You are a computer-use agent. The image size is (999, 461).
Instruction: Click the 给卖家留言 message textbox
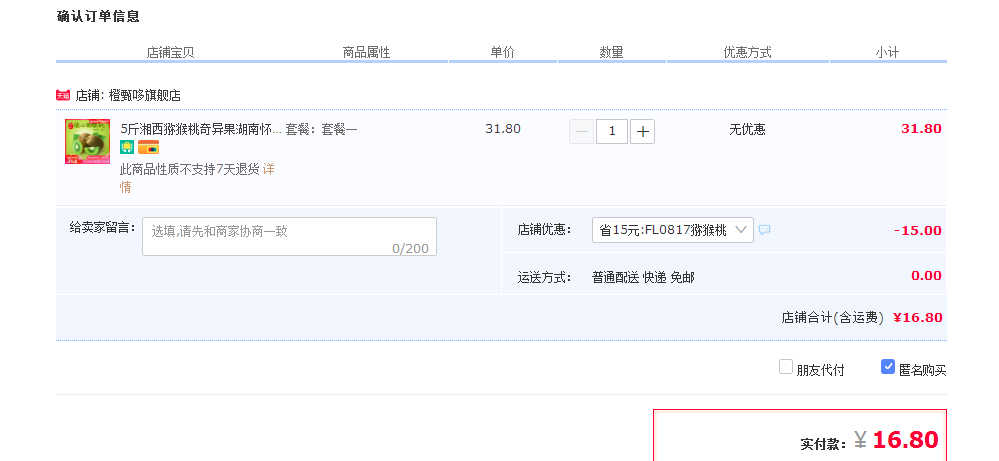pyautogui.click(x=289, y=236)
